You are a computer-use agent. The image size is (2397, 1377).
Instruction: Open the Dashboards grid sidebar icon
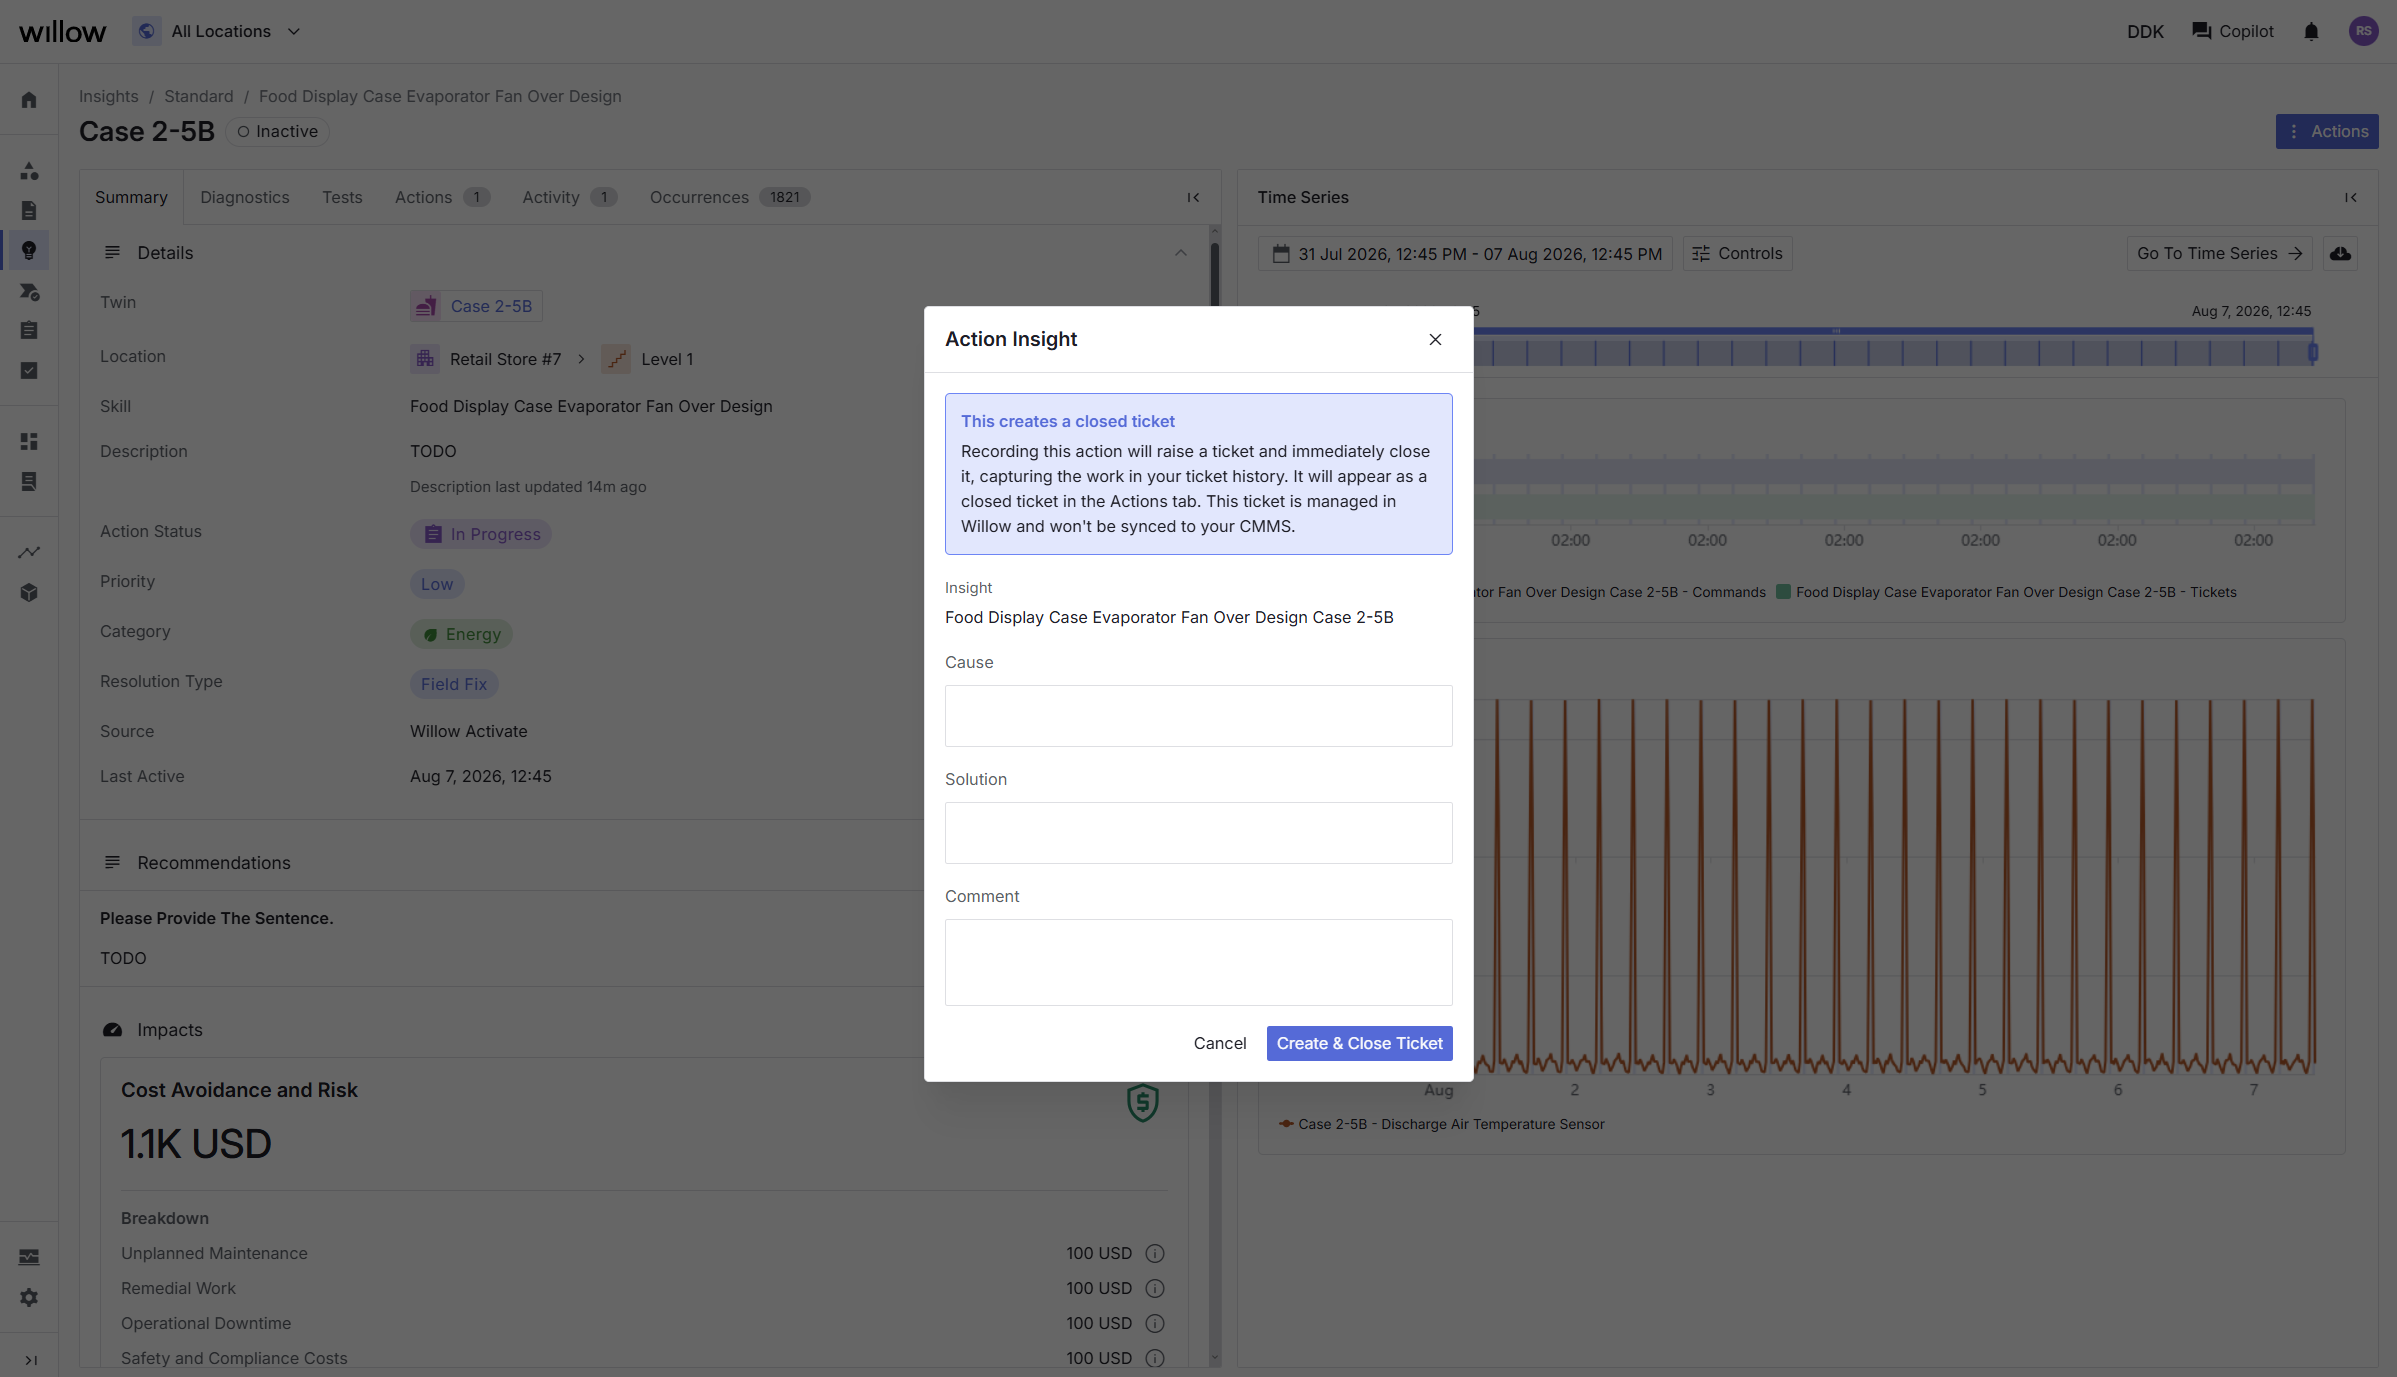[x=29, y=441]
